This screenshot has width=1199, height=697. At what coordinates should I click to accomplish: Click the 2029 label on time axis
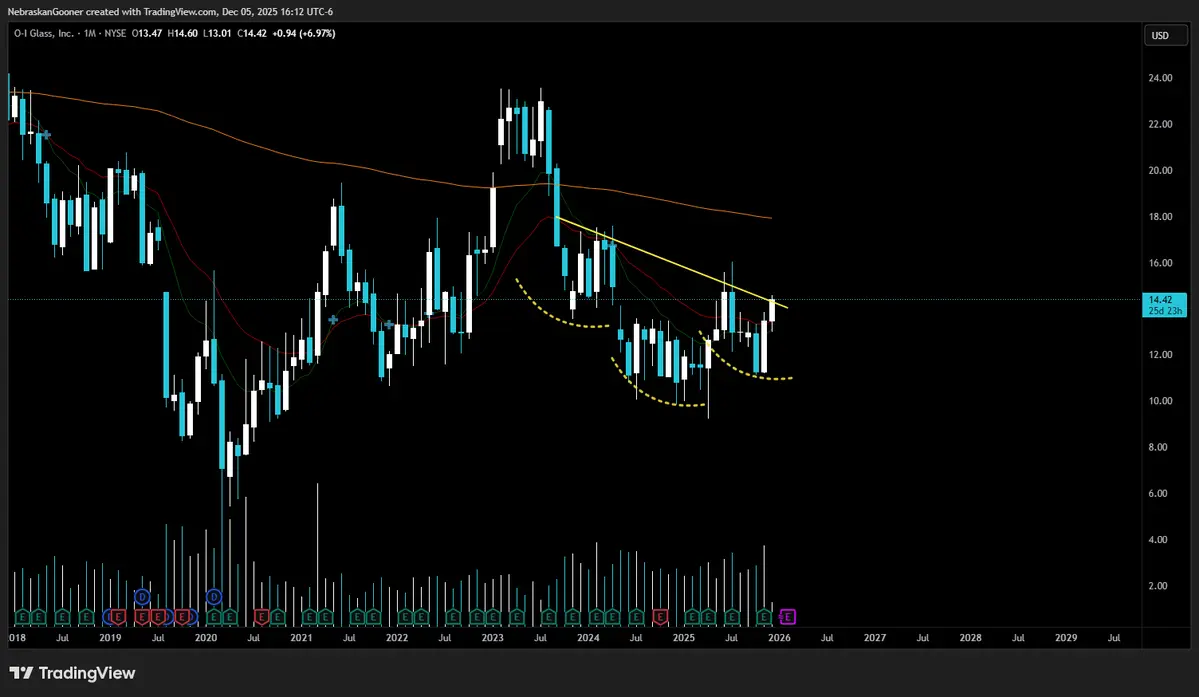click(x=1066, y=637)
